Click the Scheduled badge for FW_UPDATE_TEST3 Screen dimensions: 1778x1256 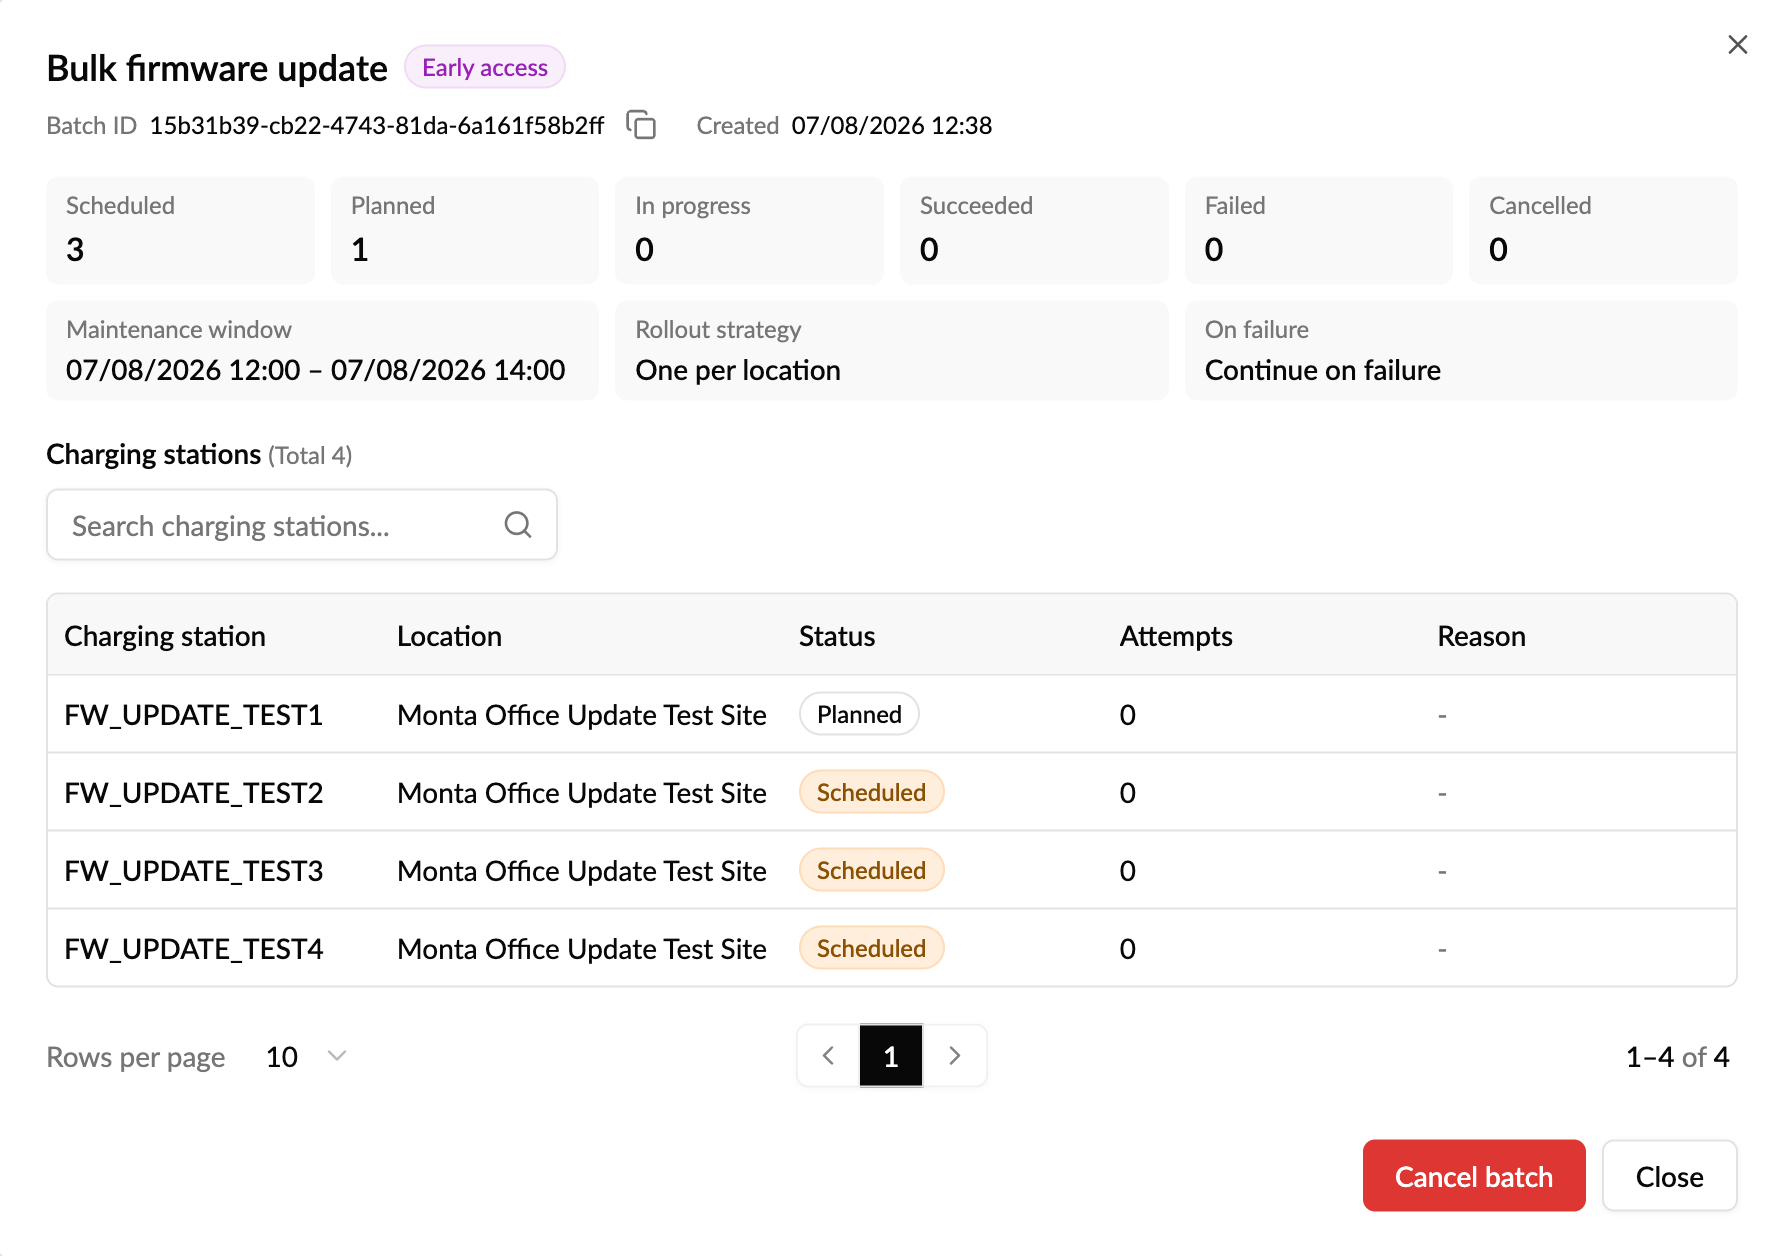[871, 870]
